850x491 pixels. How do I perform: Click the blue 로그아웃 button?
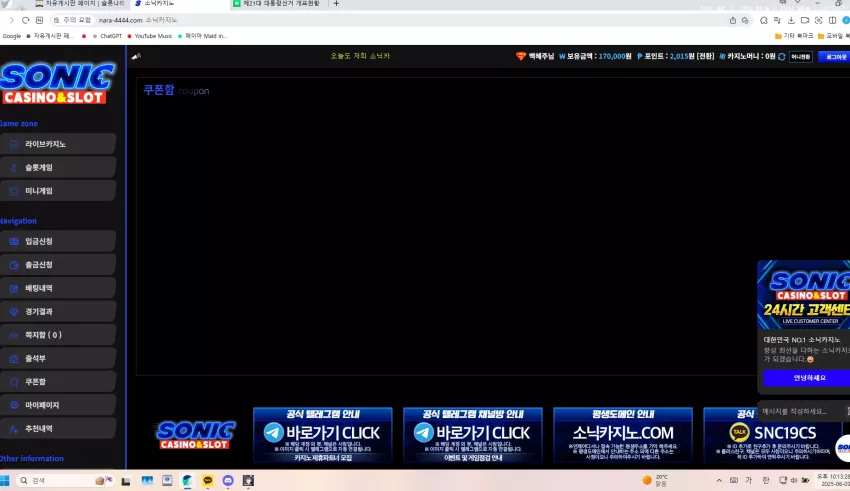pyautogui.click(x=835, y=56)
